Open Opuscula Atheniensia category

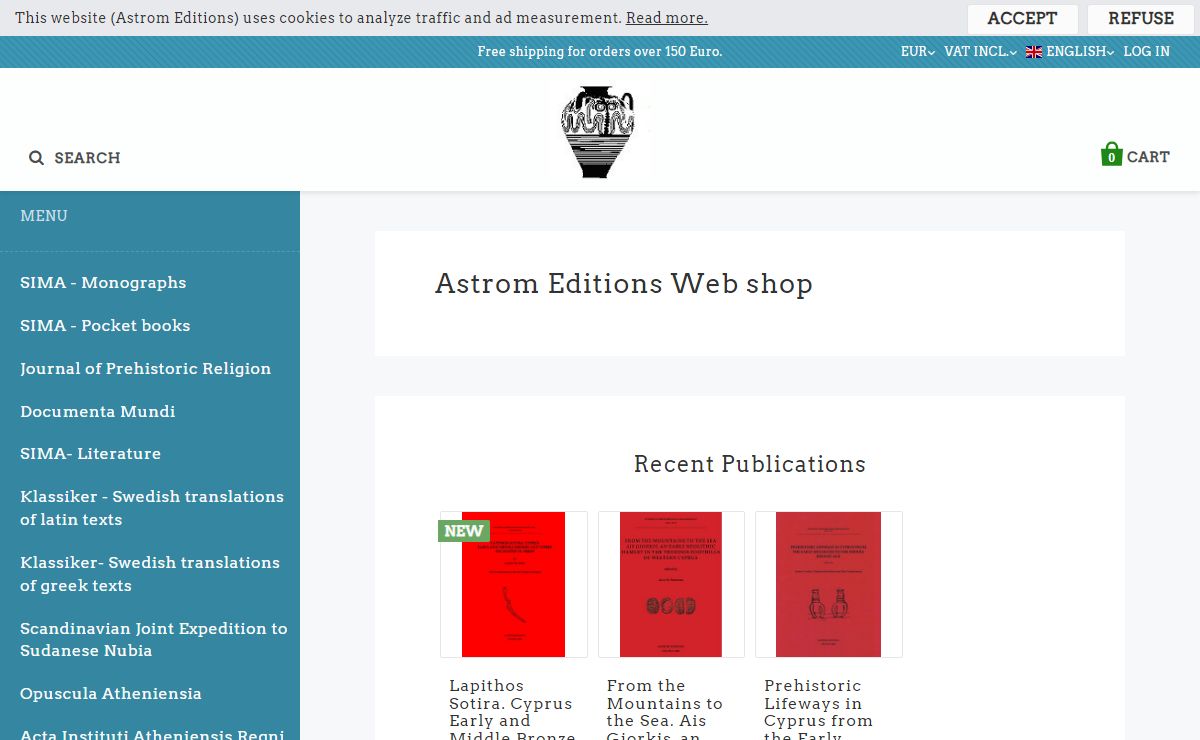(111, 694)
